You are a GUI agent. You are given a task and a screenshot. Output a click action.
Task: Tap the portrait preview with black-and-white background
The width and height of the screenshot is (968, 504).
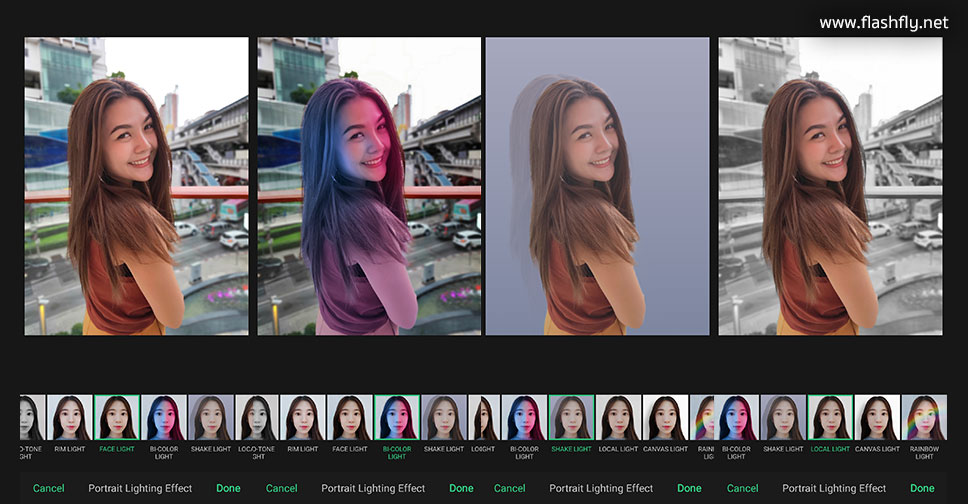tap(830, 186)
